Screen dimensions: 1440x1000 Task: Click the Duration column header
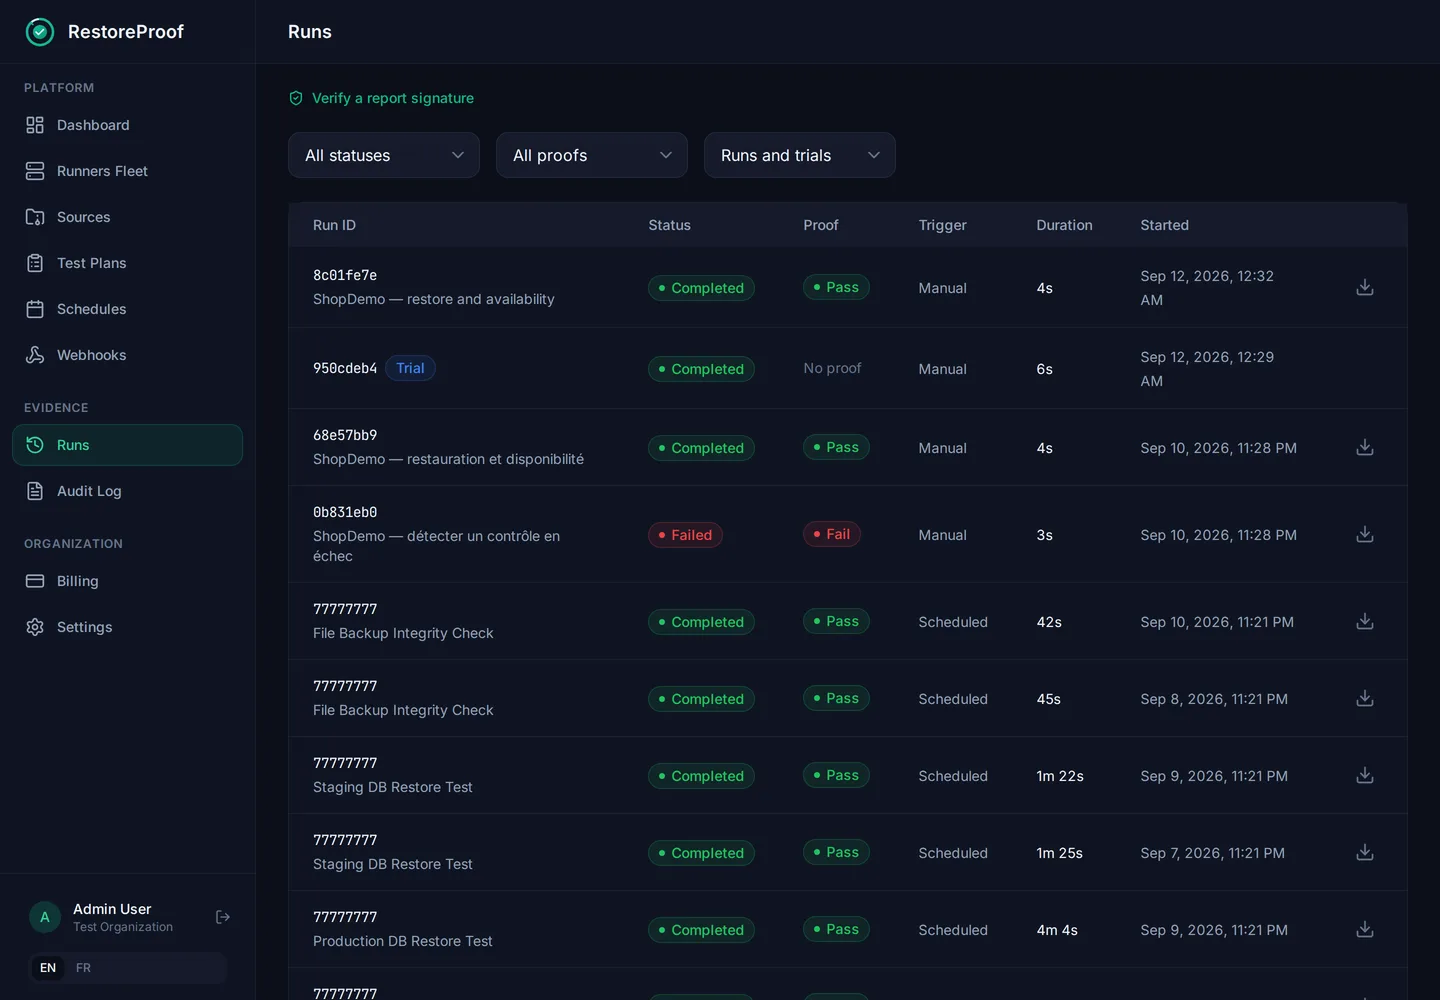(1064, 225)
